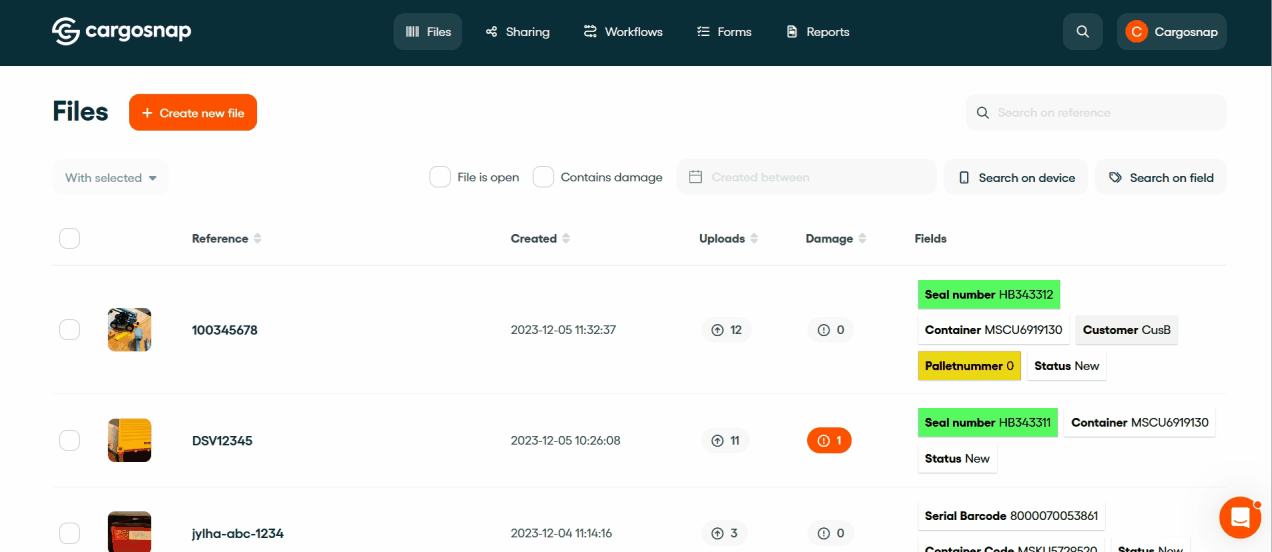Switch to the Workflows tab
Image resolution: width=1272 pixels, height=552 pixels.
pos(623,32)
